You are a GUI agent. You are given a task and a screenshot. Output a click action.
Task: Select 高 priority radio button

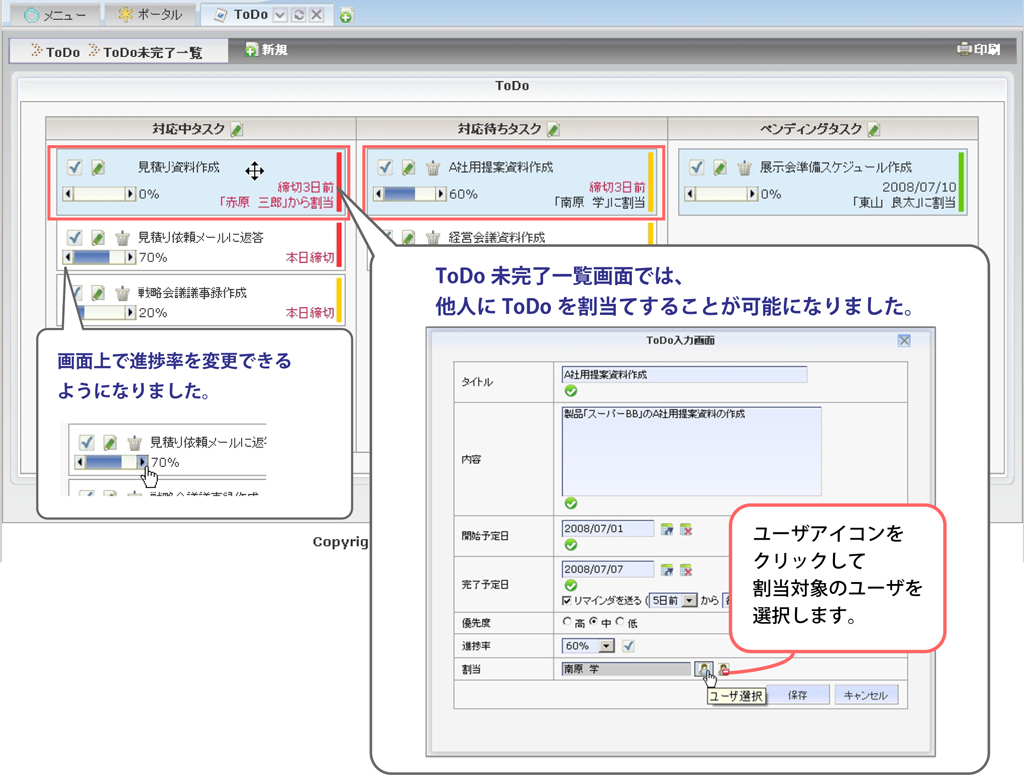click(x=567, y=622)
